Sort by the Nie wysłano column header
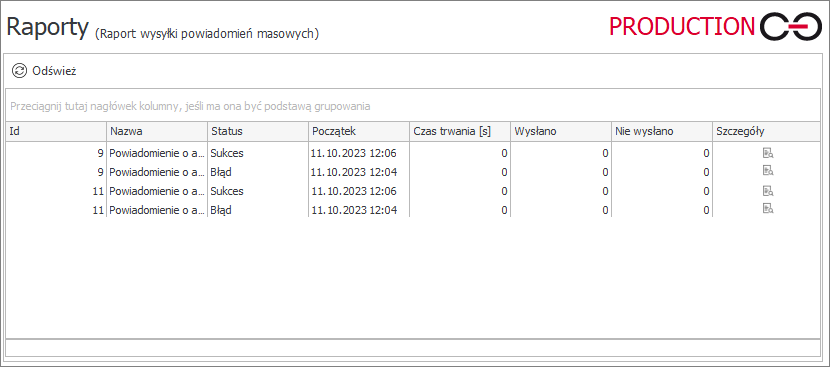 tap(662, 131)
